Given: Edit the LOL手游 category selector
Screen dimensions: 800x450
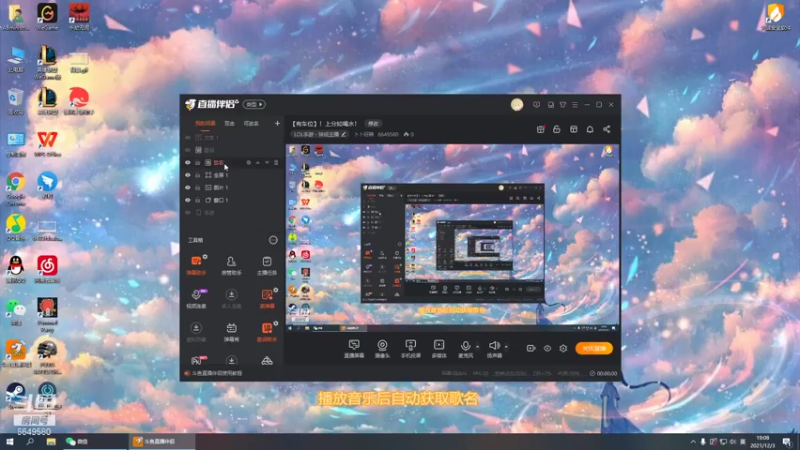Looking at the screenshot, I should click(x=320, y=135).
